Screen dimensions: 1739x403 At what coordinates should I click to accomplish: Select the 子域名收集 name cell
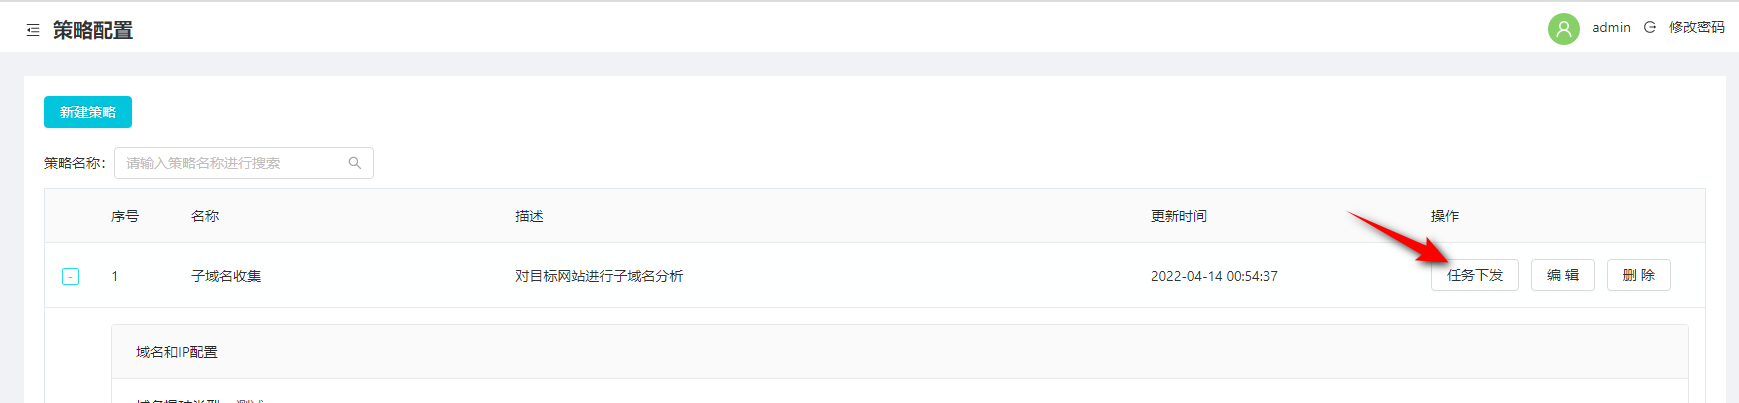click(226, 276)
